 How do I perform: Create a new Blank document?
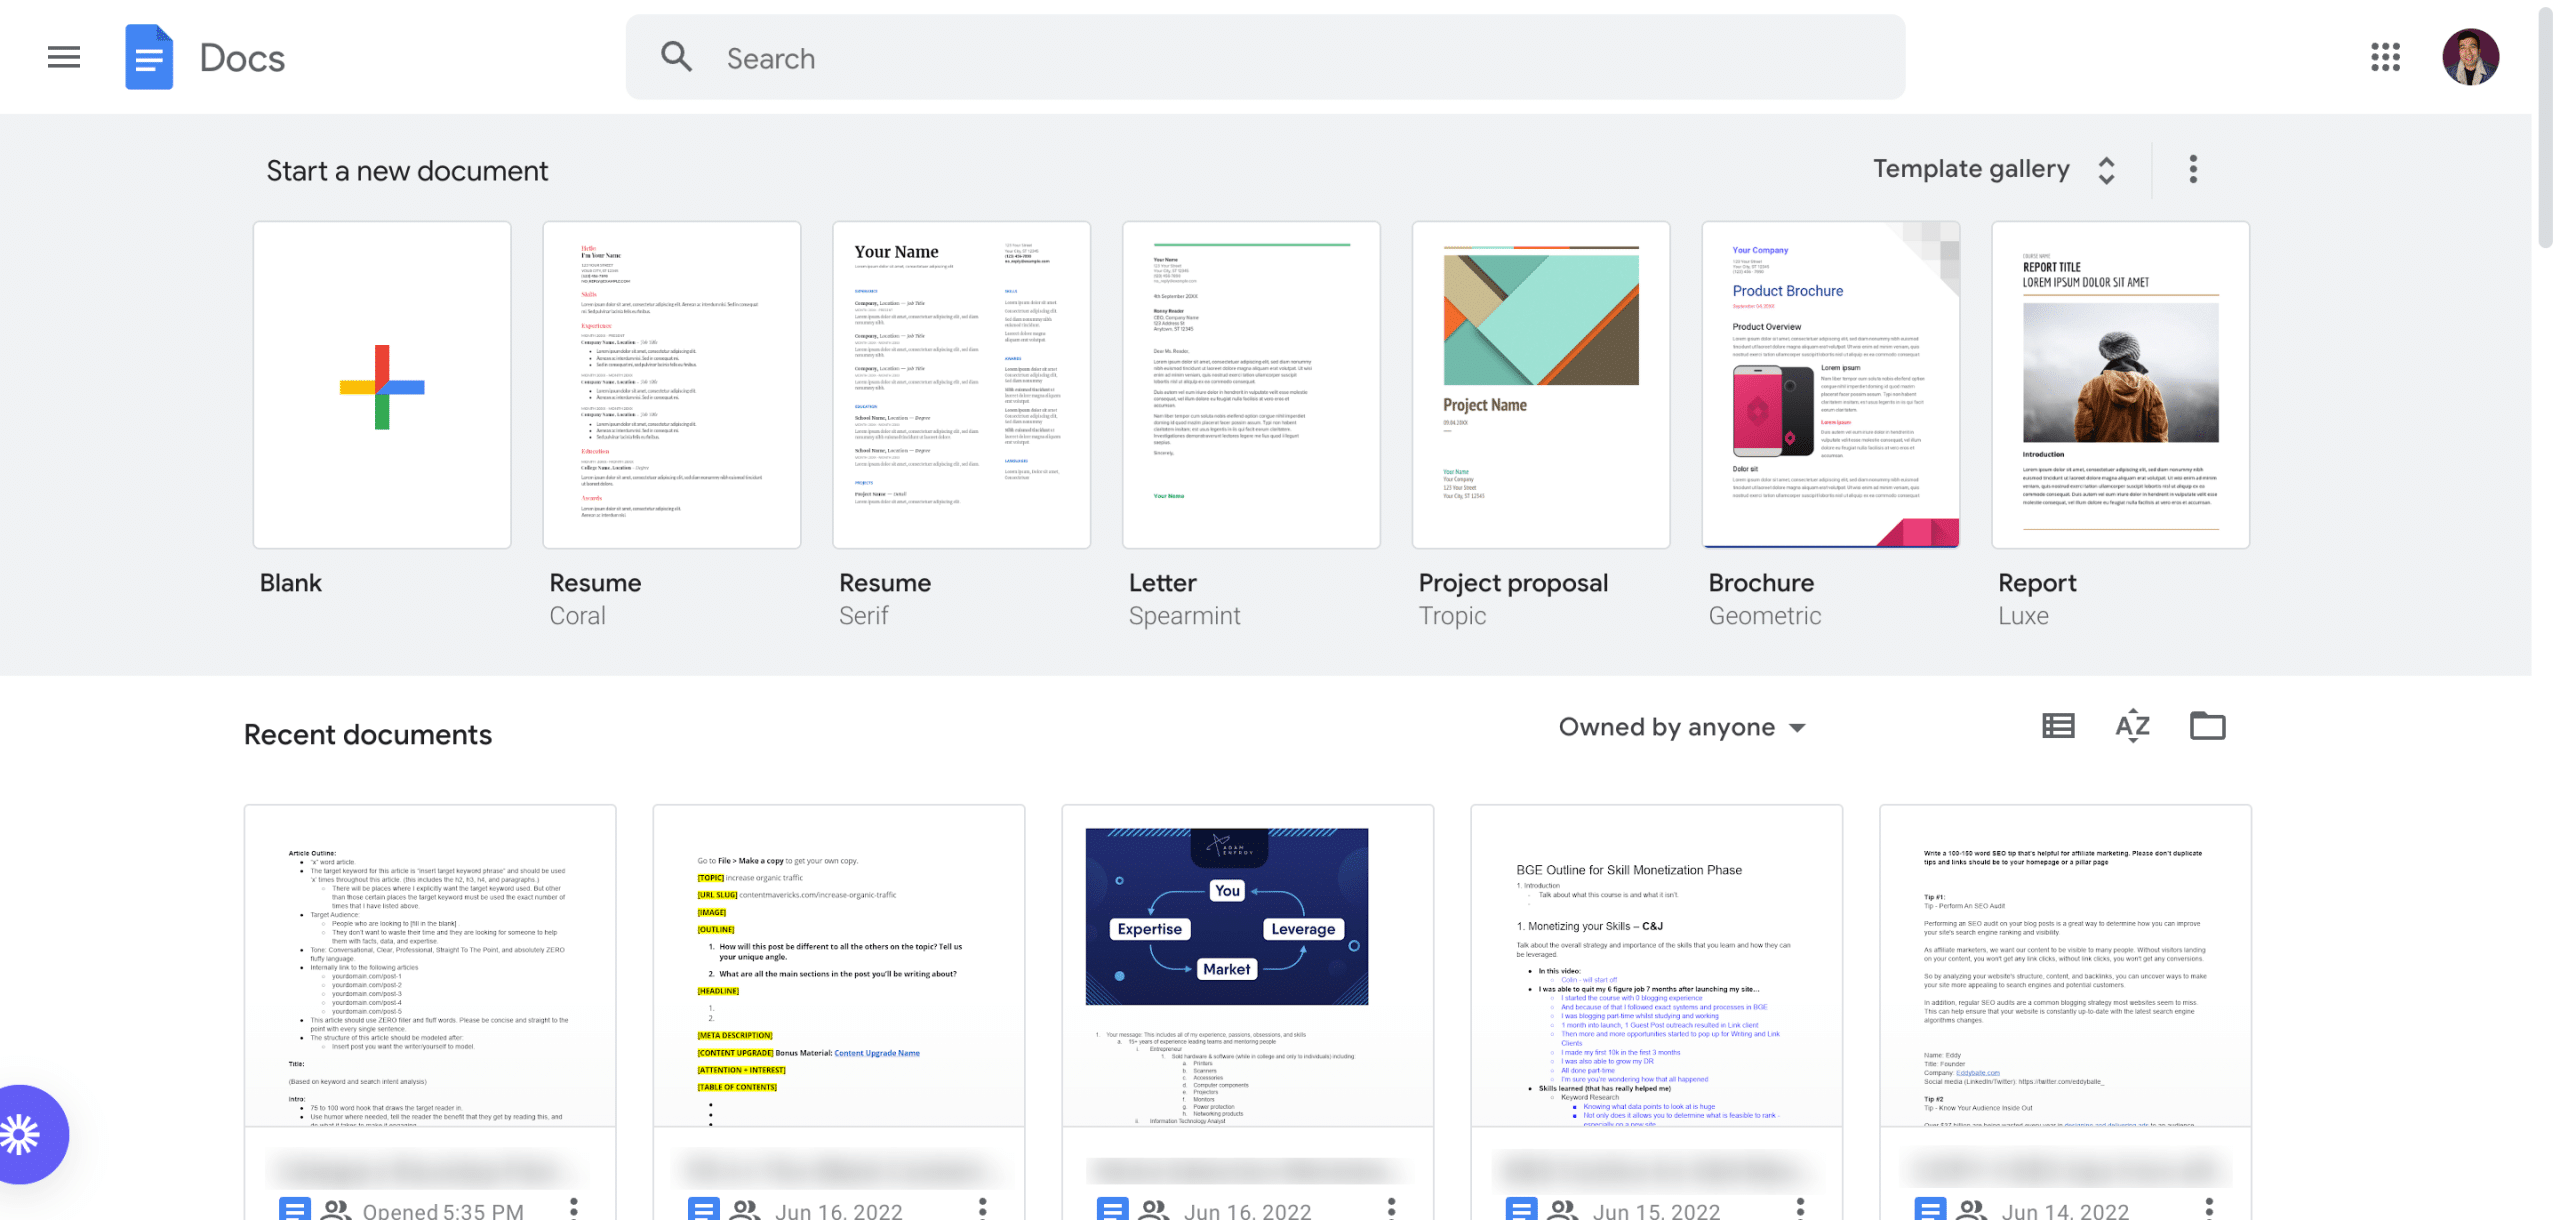tap(382, 385)
